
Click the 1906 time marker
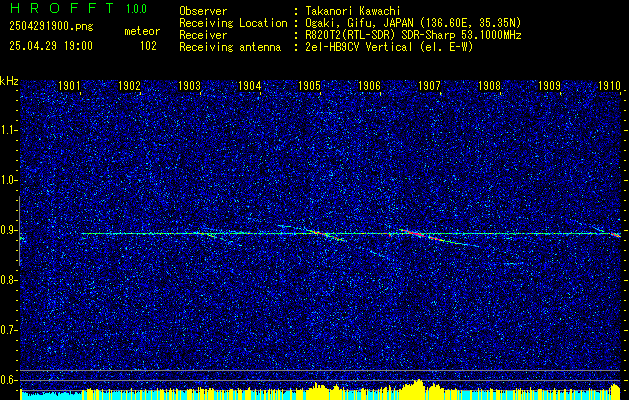point(369,85)
